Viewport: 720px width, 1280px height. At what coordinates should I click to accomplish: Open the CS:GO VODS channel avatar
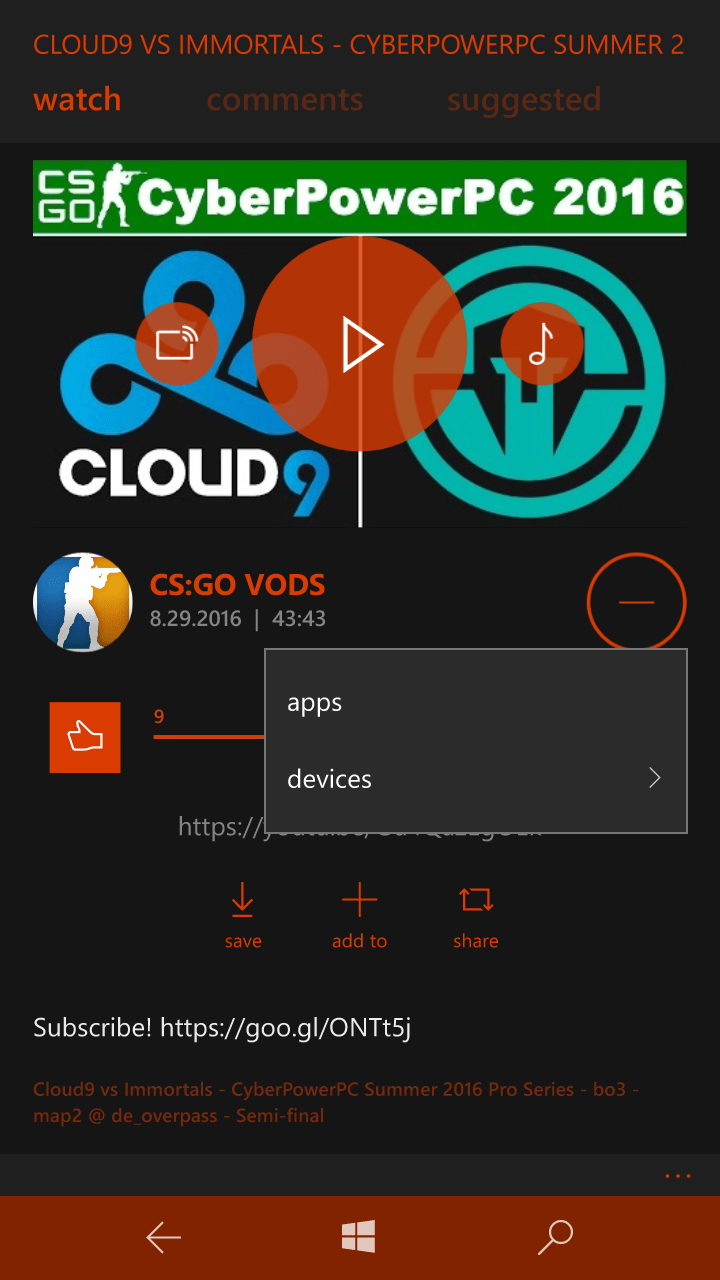(x=83, y=602)
